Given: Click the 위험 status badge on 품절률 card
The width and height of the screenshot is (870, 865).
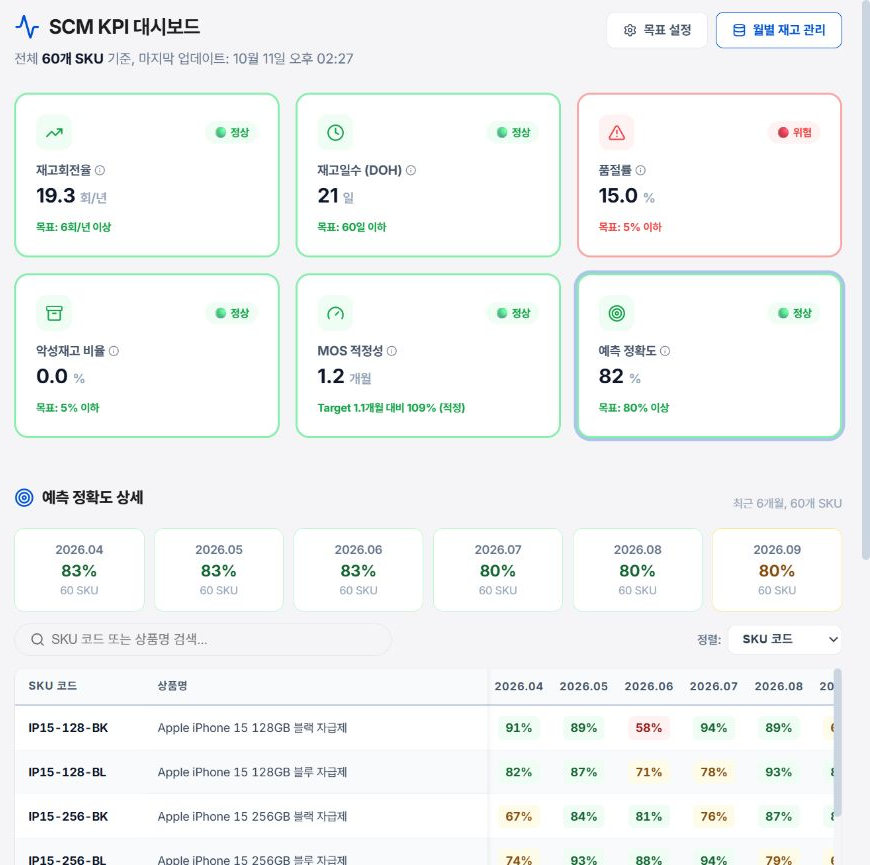Looking at the screenshot, I should 795,133.
